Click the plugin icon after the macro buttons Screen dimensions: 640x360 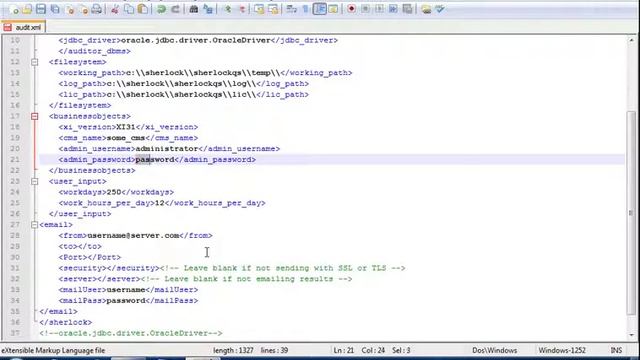point(426,9)
